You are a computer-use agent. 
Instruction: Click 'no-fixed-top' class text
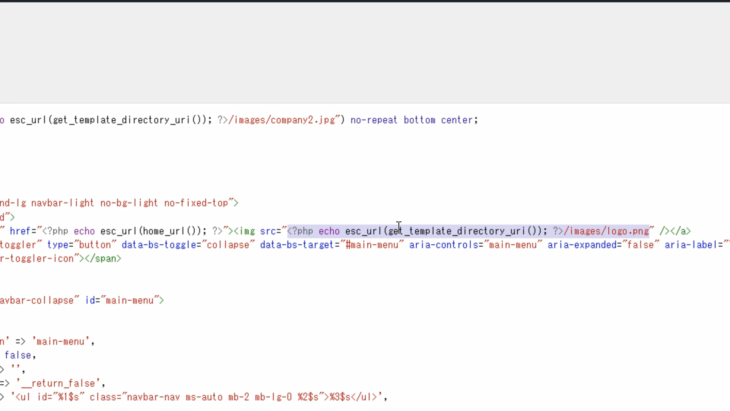point(196,203)
